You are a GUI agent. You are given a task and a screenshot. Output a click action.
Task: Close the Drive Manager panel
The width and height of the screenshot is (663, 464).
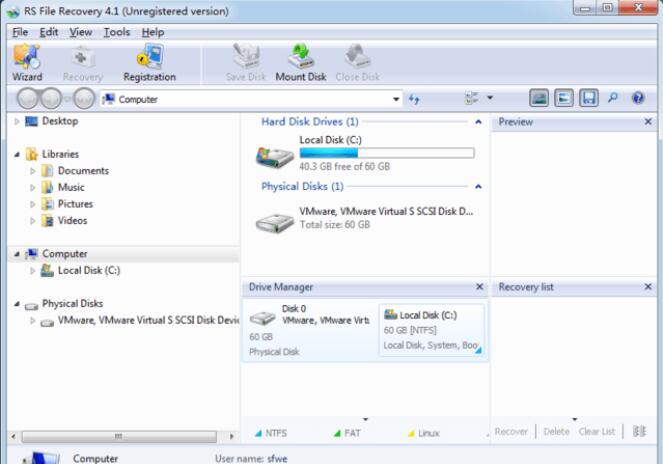click(479, 287)
